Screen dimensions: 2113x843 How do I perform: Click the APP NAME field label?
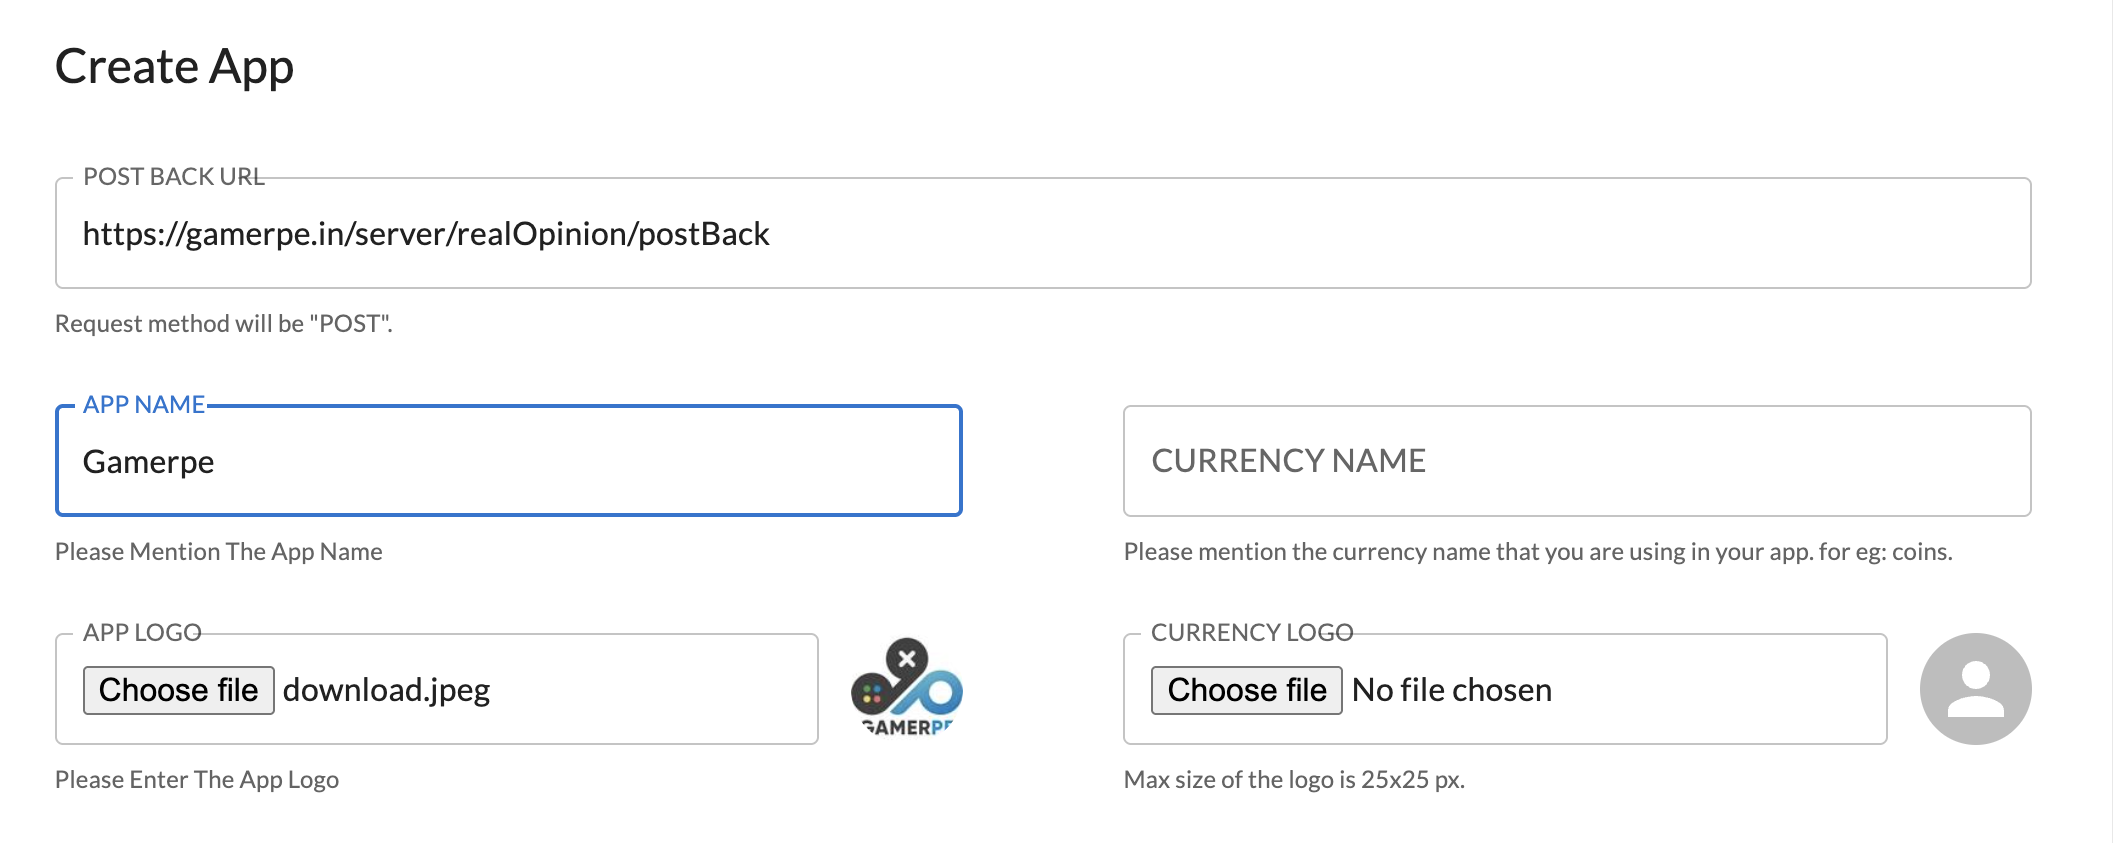pyautogui.click(x=144, y=405)
